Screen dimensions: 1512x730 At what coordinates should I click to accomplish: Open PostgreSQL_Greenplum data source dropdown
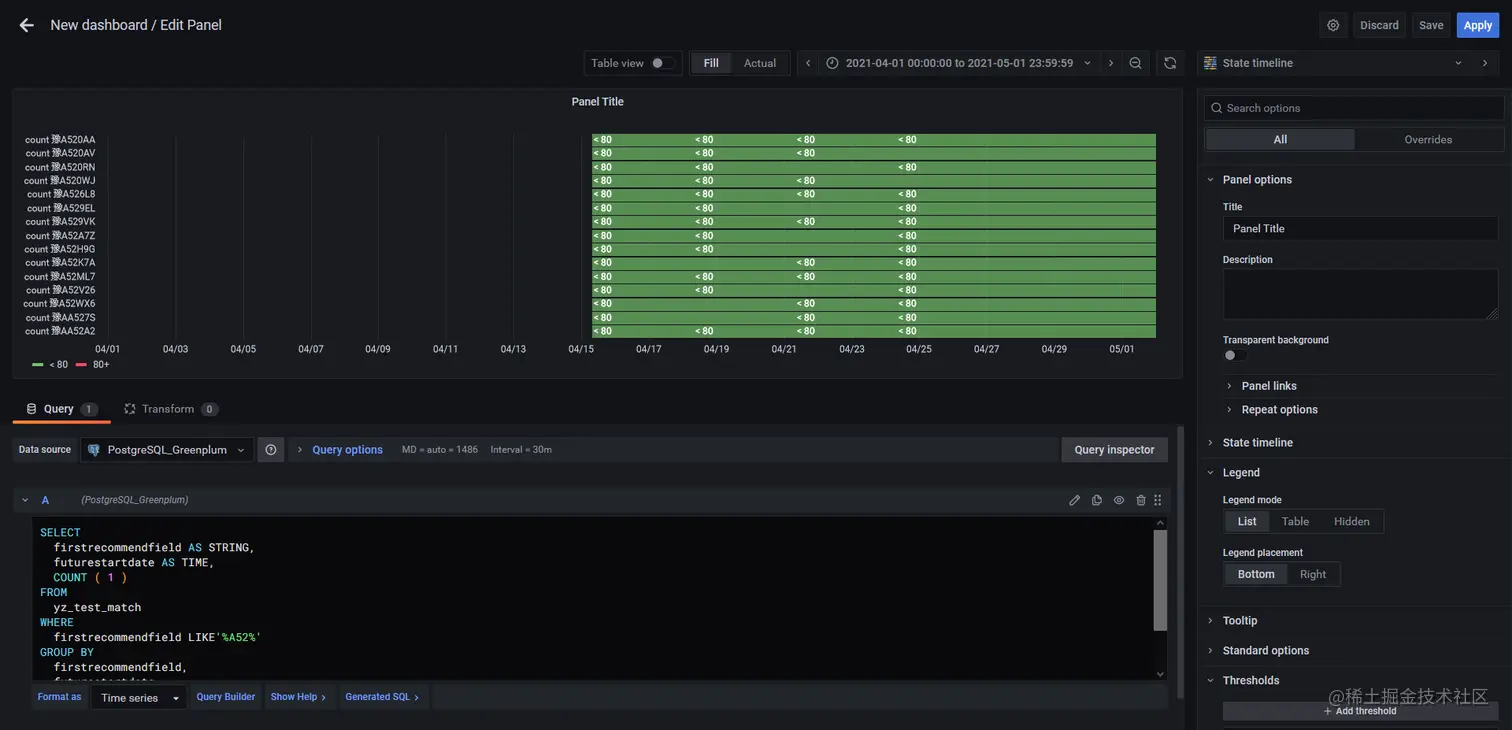(x=166, y=450)
